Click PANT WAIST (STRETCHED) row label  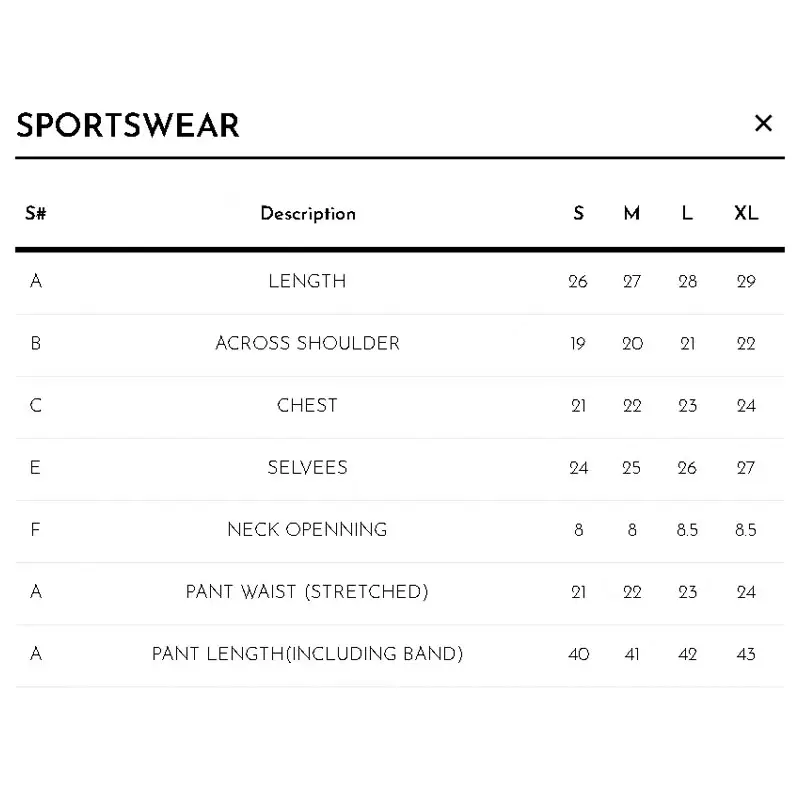(x=307, y=592)
